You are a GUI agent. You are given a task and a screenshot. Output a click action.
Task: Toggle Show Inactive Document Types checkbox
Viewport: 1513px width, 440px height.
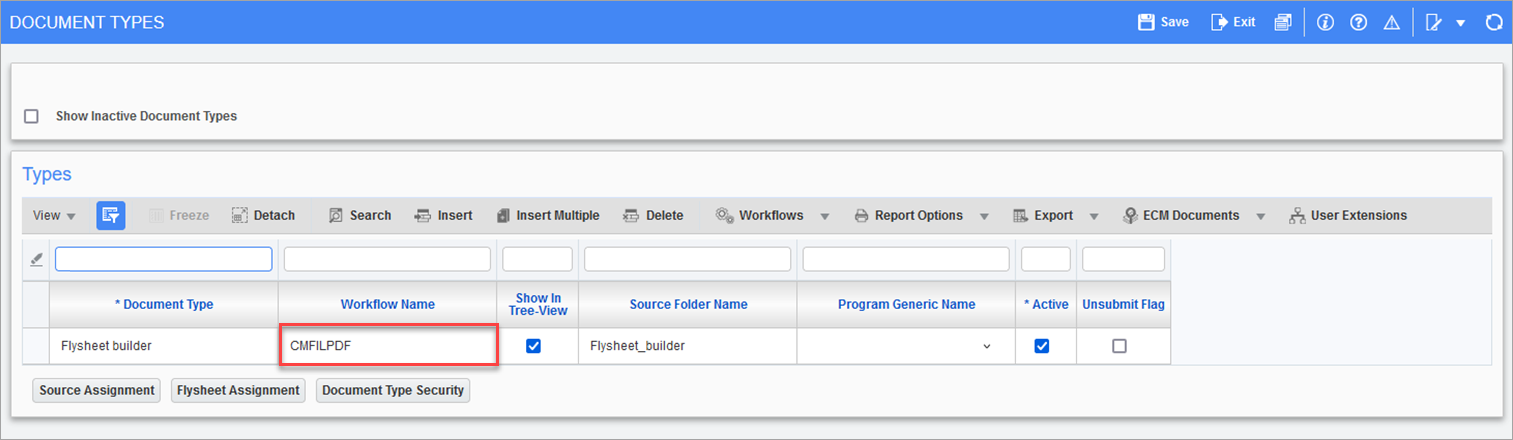(31, 116)
